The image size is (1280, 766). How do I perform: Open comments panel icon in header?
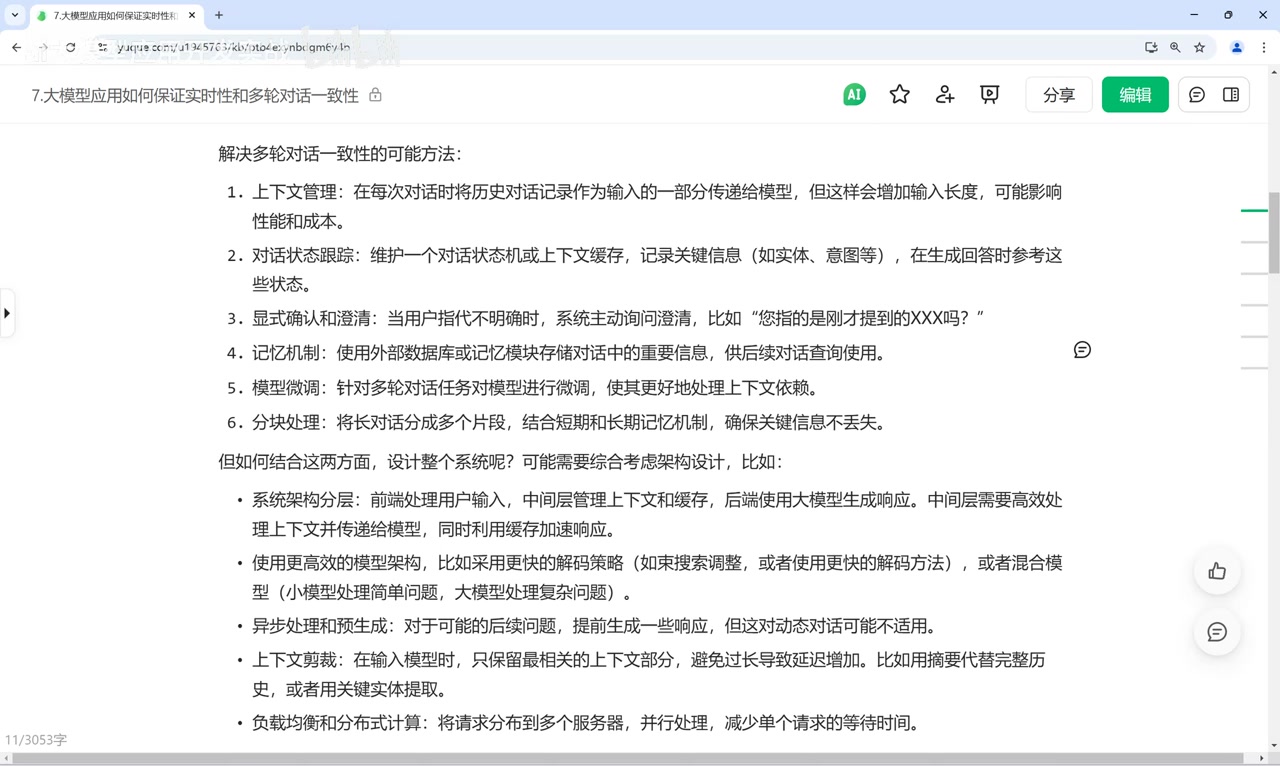[1197, 95]
